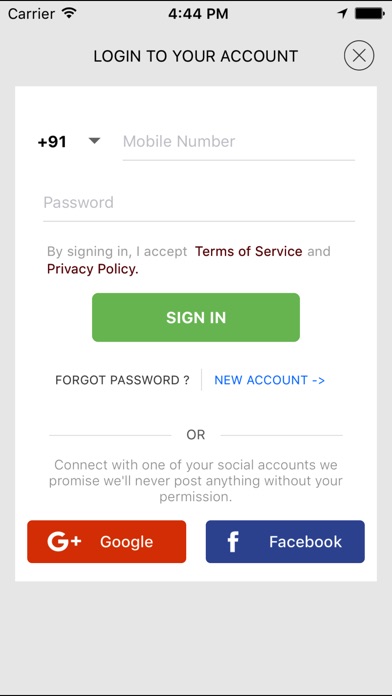Select the +91 country code
This screenshot has height=696, width=392.
tap(52, 142)
